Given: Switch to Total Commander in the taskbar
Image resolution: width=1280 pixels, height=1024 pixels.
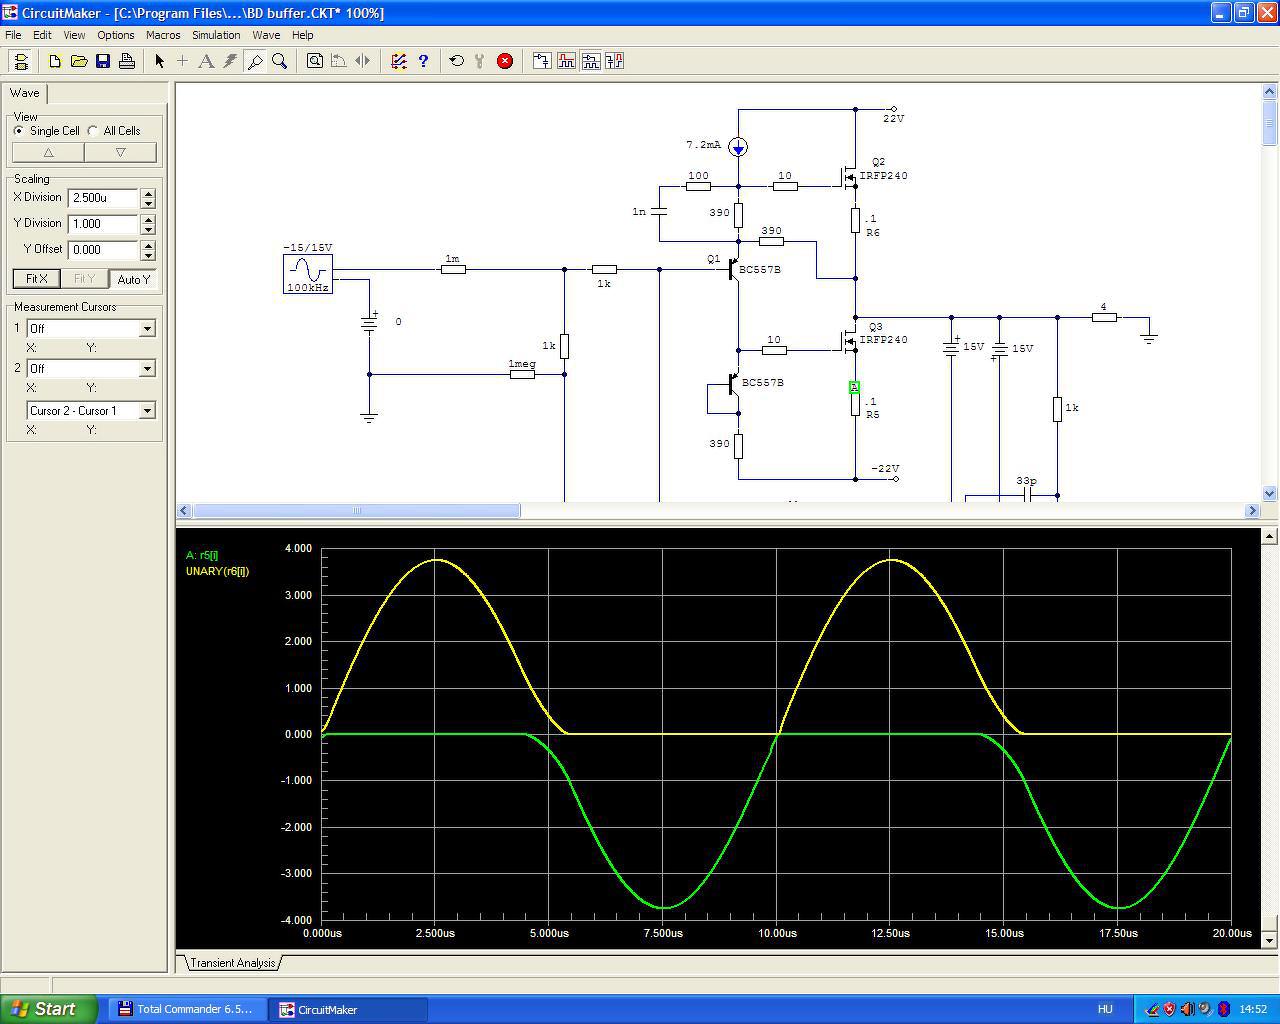Looking at the screenshot, I should click(x=187, y=1009).
